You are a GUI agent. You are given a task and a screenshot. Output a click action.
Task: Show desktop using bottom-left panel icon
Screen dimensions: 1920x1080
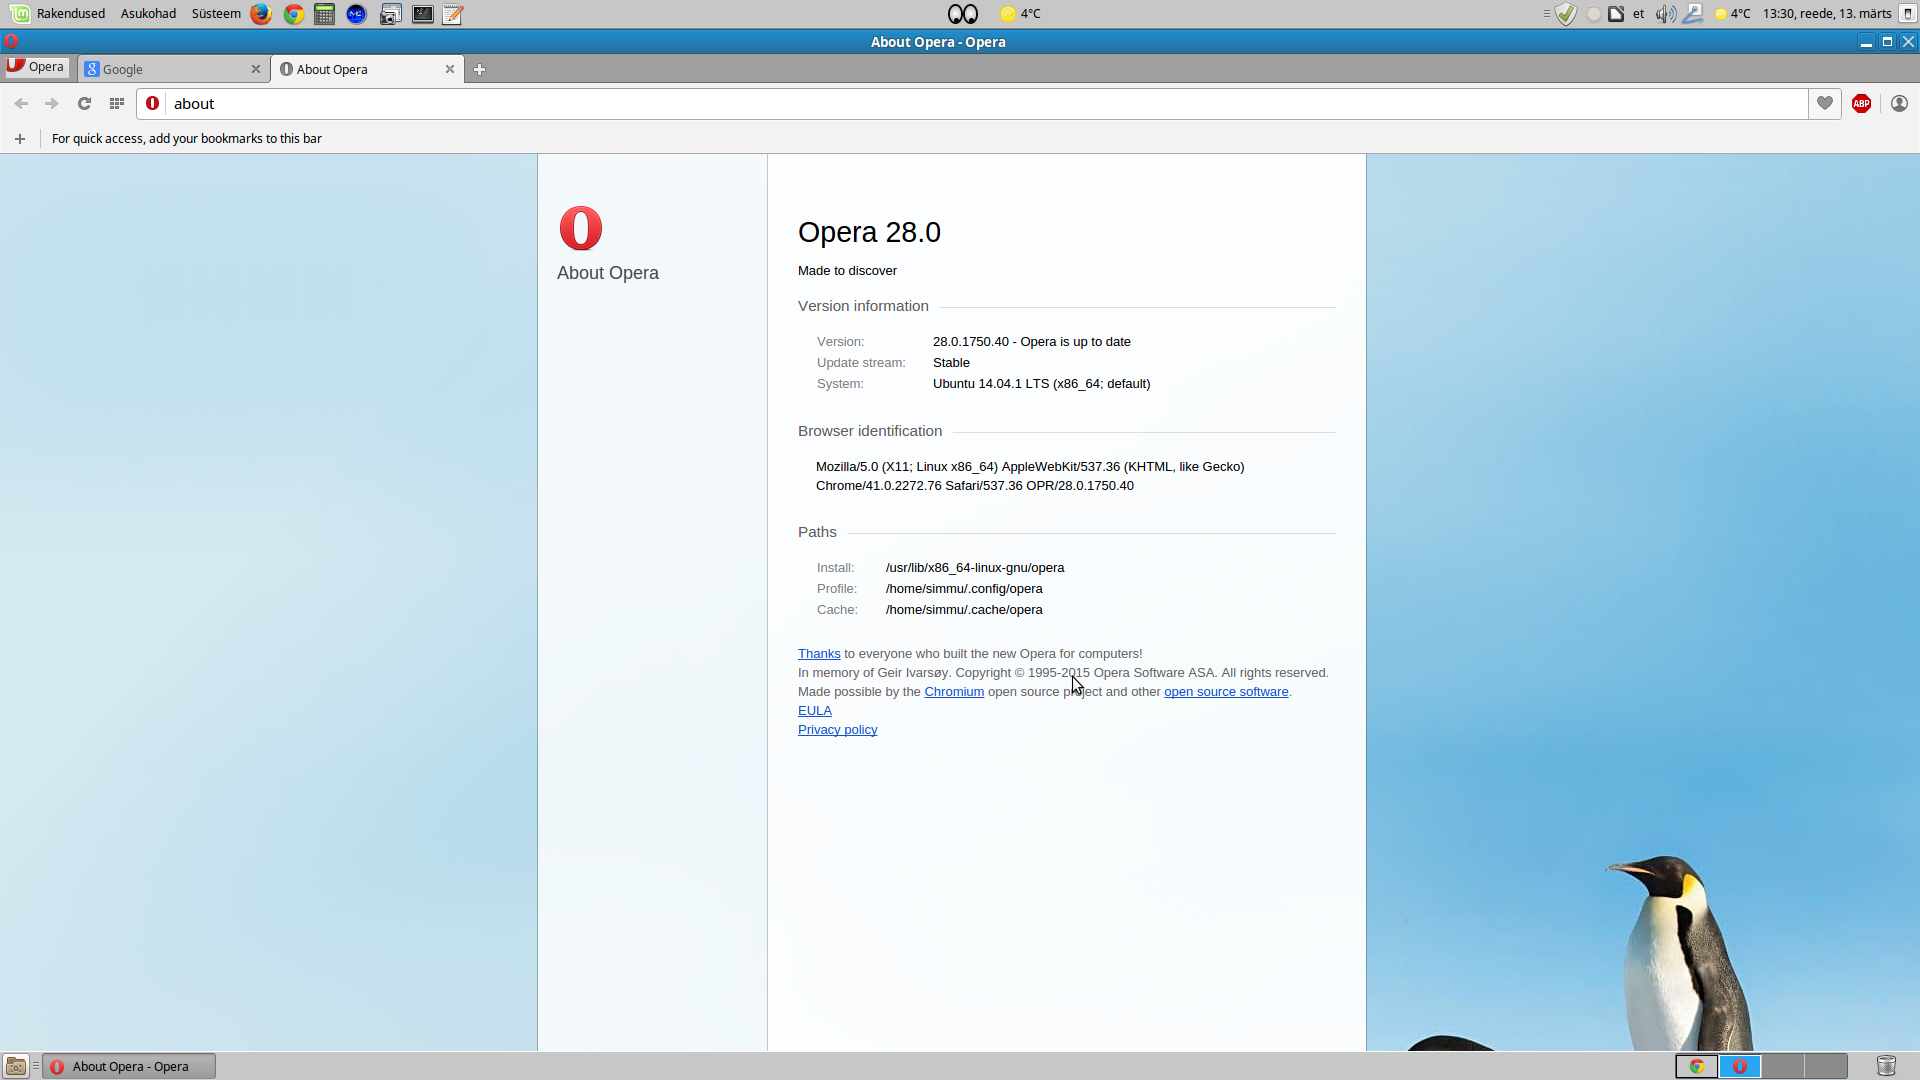(x=16, y=1066)
